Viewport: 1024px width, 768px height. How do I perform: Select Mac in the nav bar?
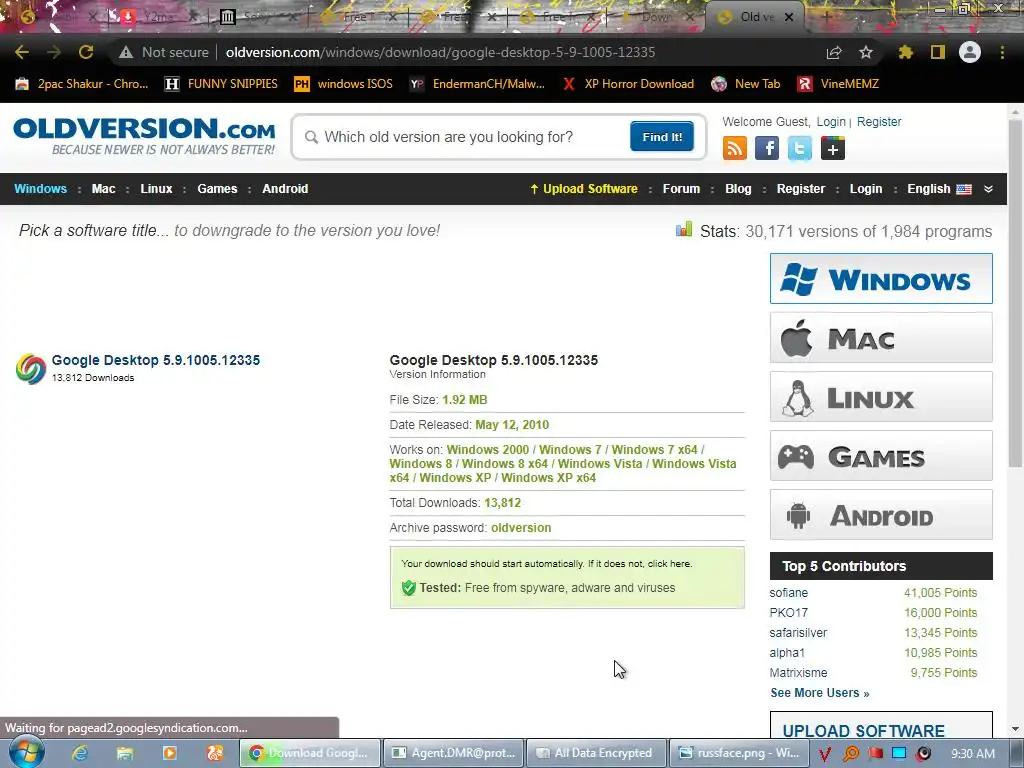coord(103,189)
